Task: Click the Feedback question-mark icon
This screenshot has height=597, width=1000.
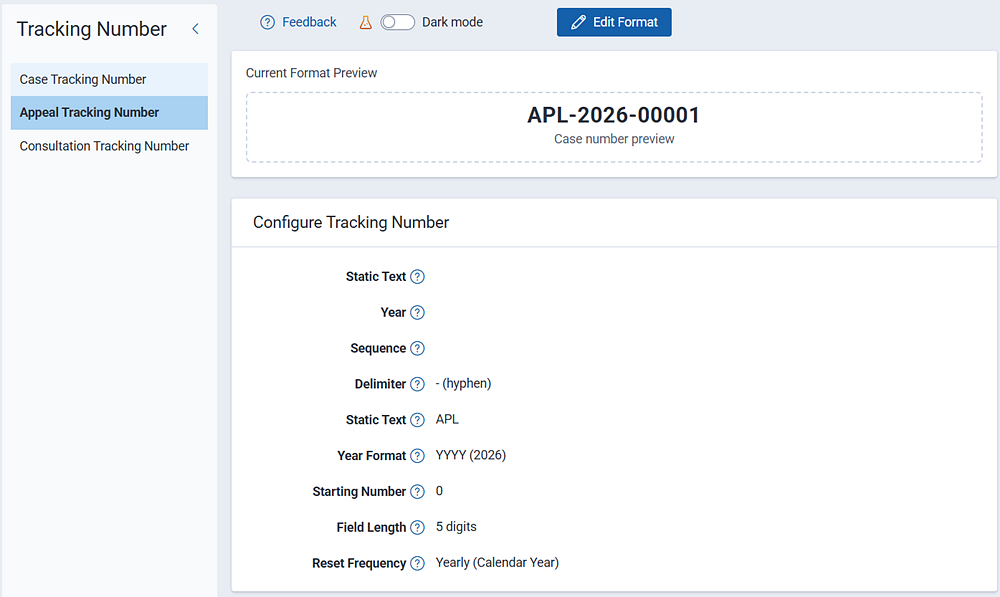Action: (x=267, y=22)
